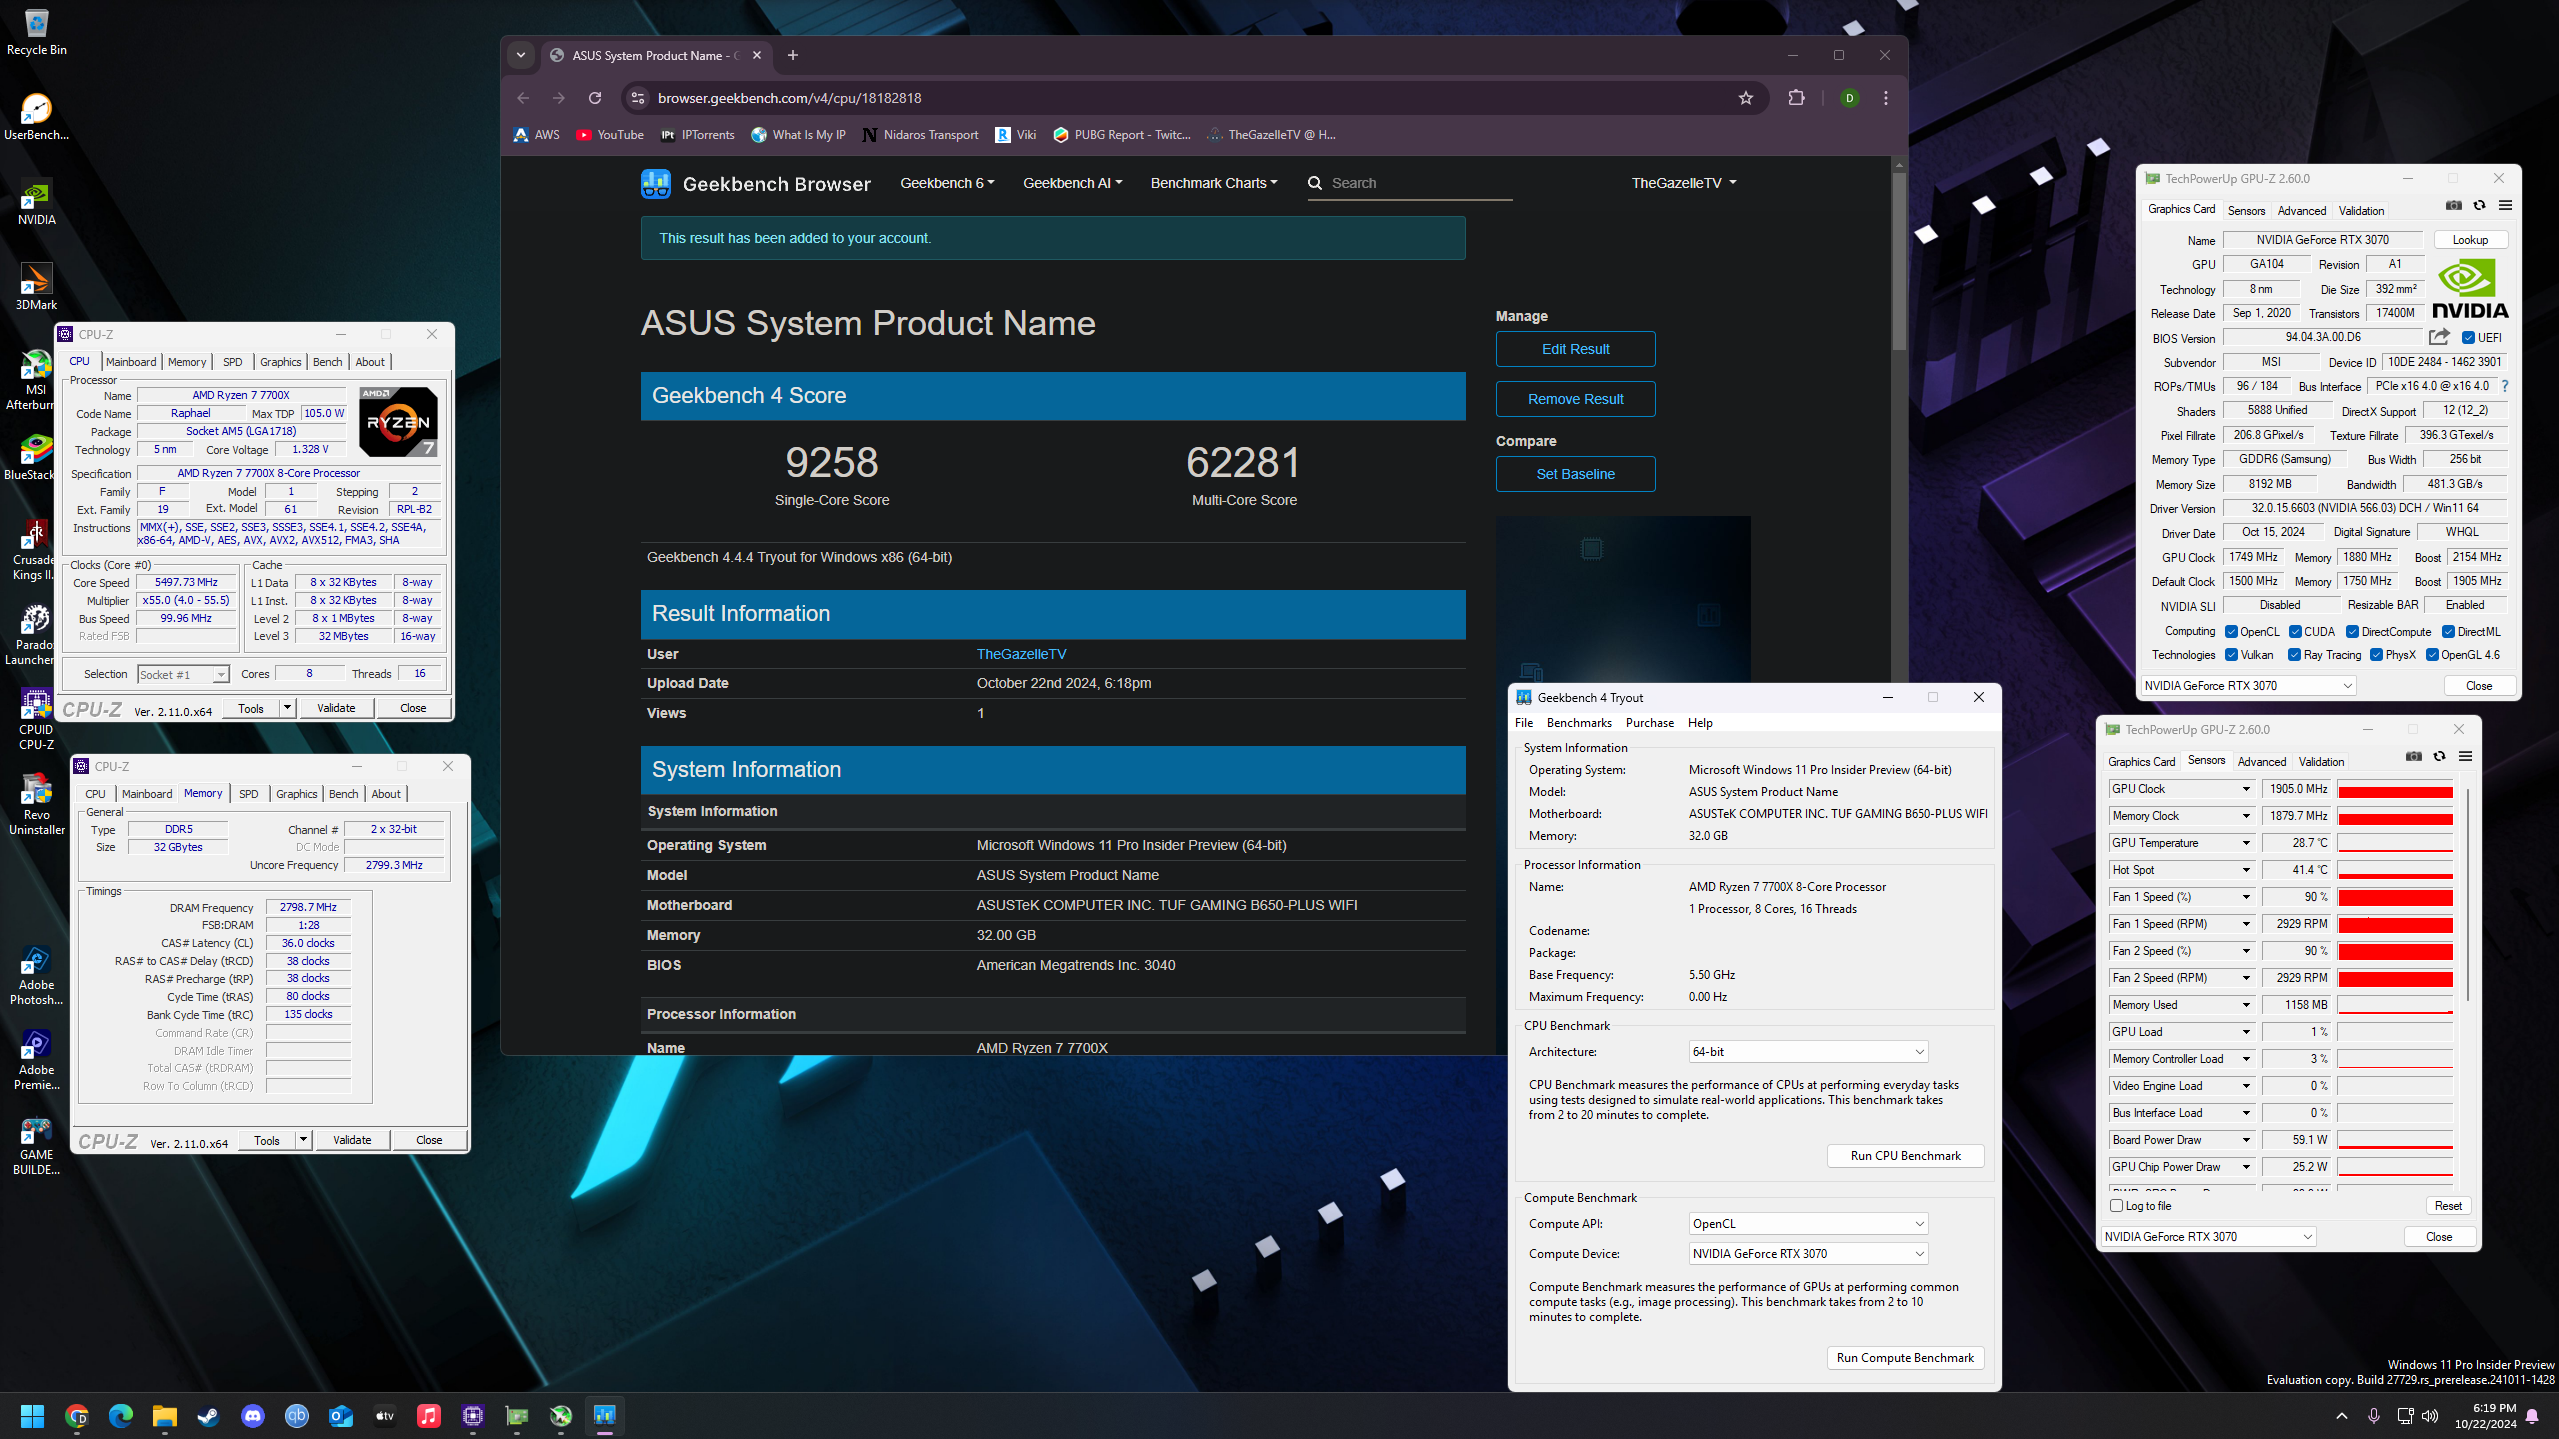The height and width of the screenshot is (1439, 2559).
Task: Click the Chrome address bar URL
Action: tap(789, 98)
